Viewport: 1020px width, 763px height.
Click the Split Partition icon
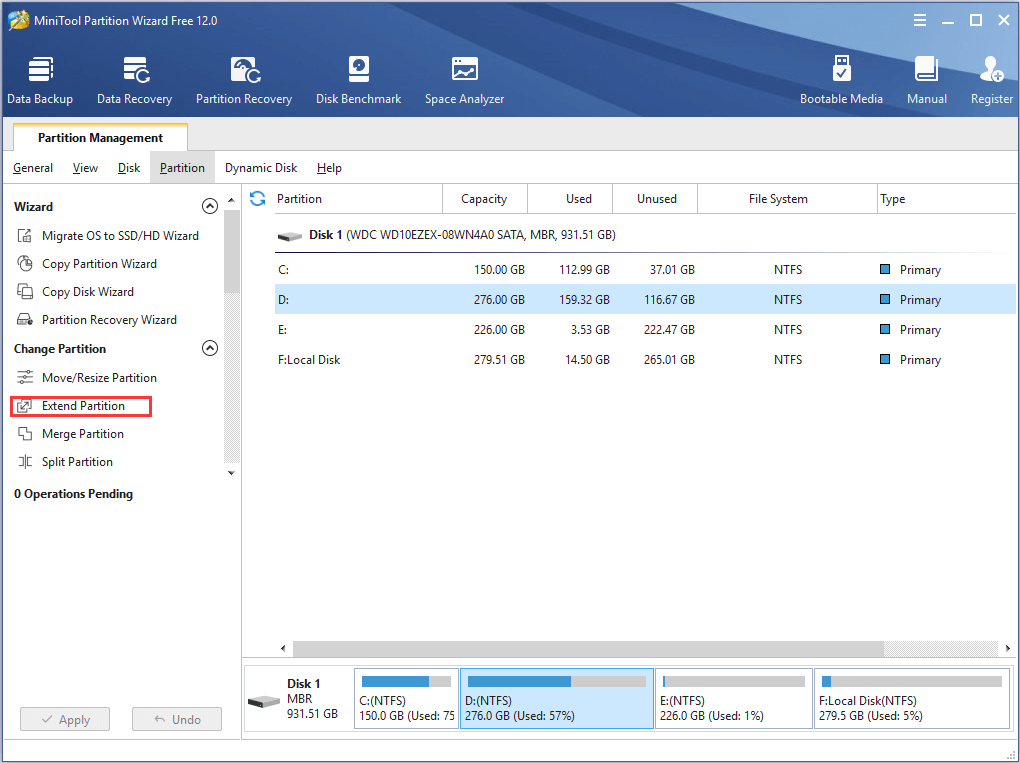pos(25,462)
